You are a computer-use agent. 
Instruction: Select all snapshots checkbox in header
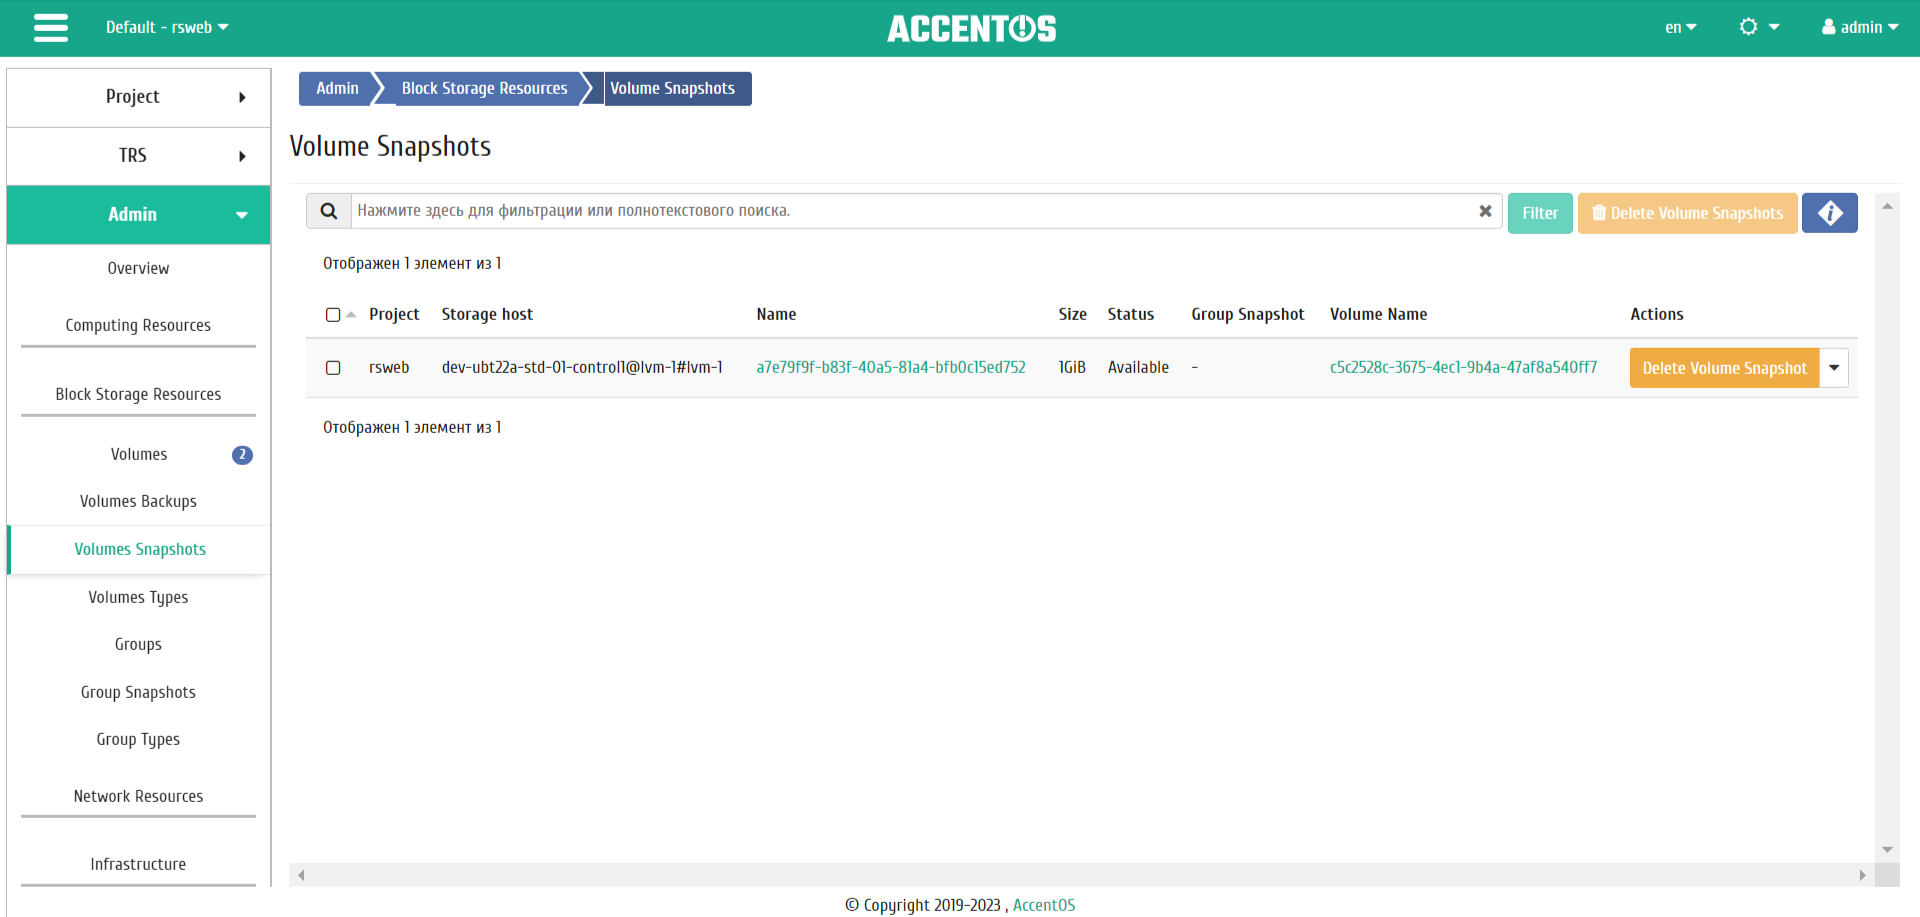pos(333,315)
